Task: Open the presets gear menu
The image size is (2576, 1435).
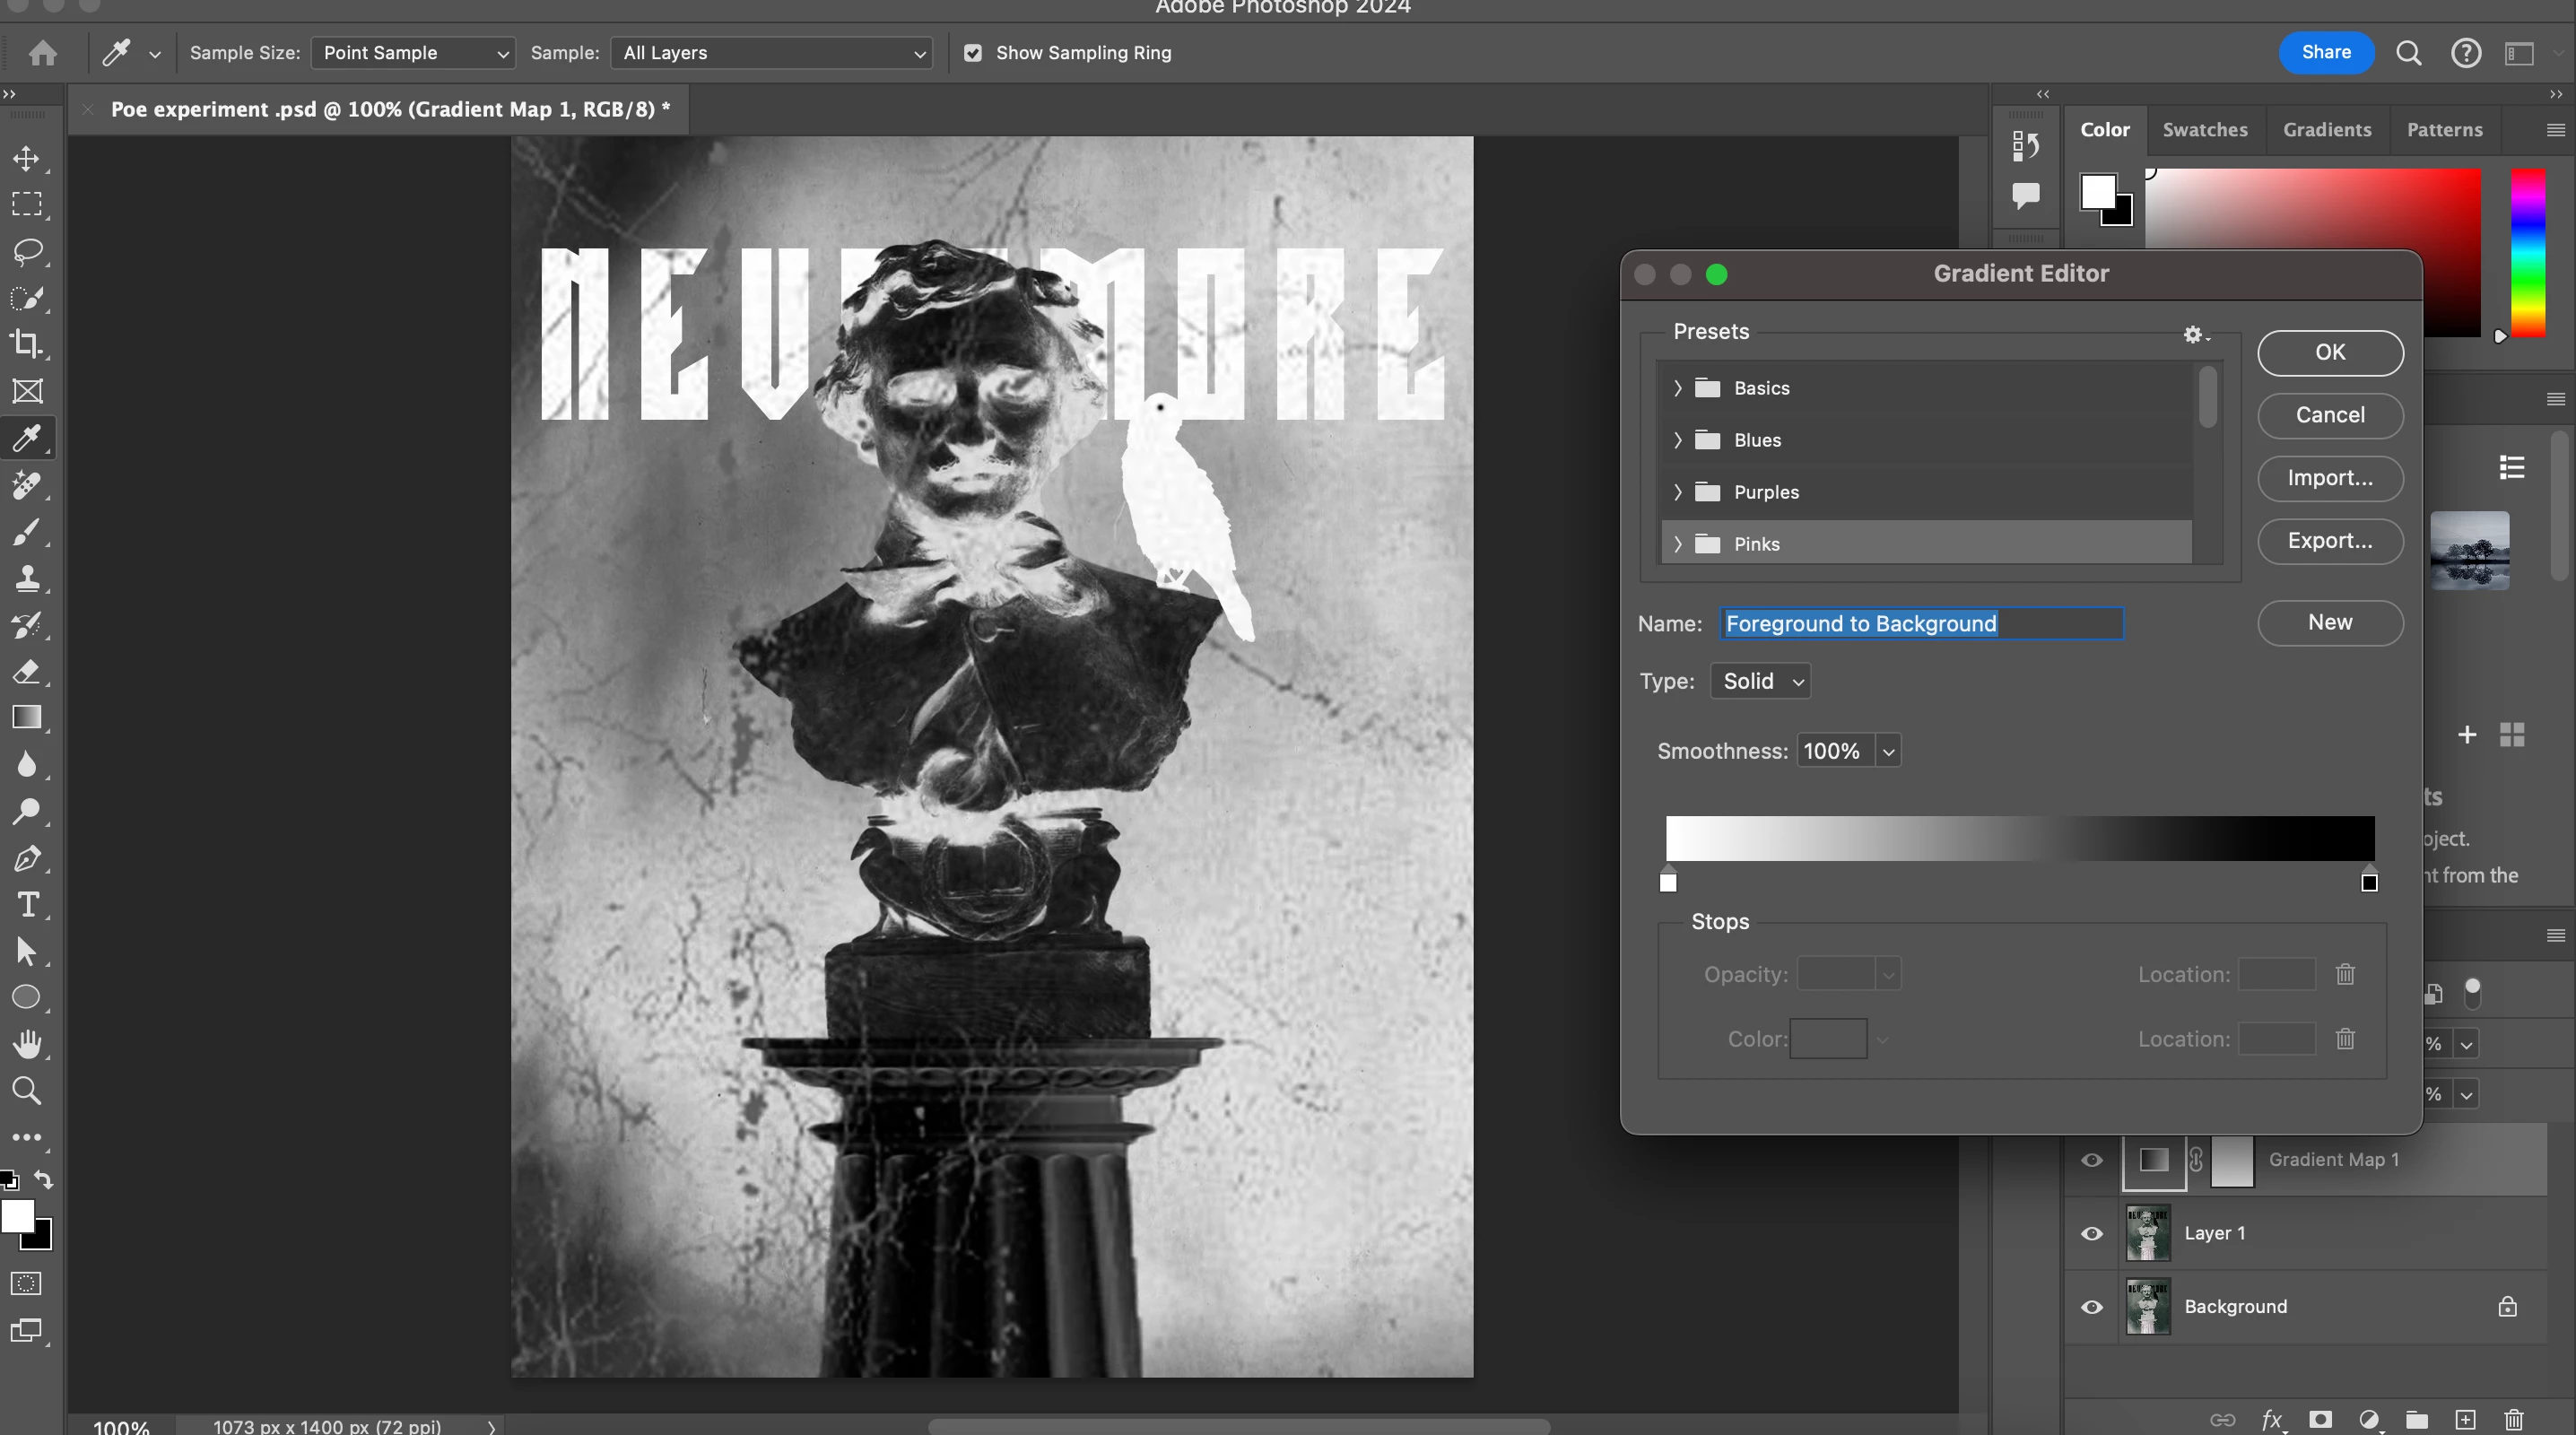Action: pyautogui.click(x=2195, y=335)
